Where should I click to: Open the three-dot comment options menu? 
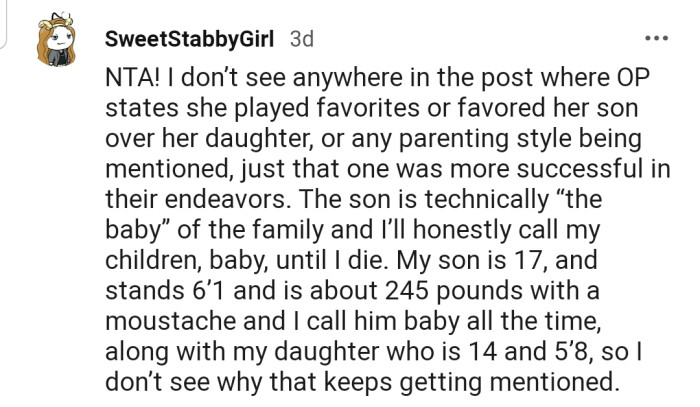click(654, 40)
